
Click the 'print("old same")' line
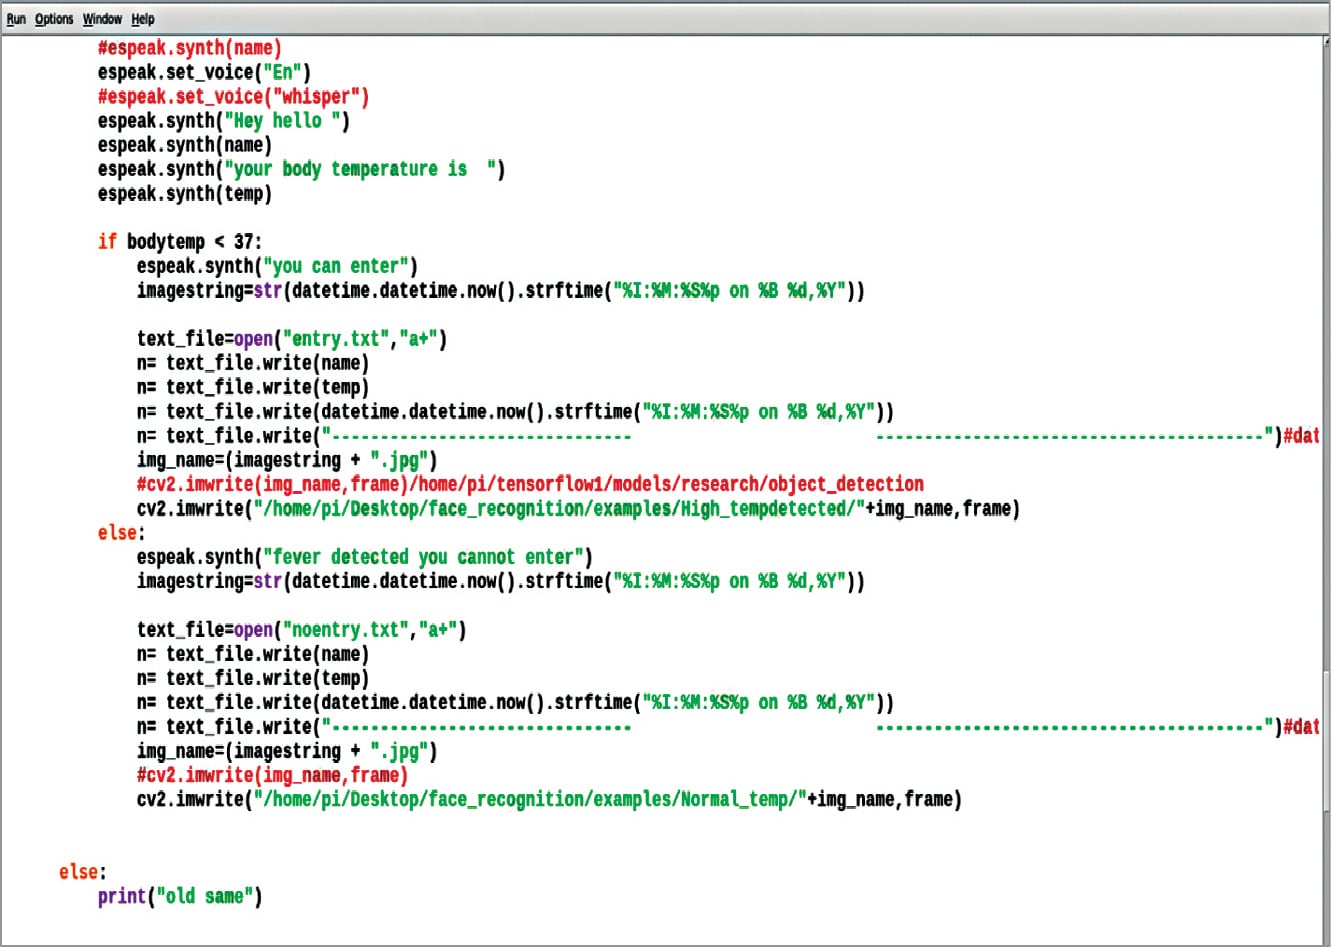(x=180, y=896)
